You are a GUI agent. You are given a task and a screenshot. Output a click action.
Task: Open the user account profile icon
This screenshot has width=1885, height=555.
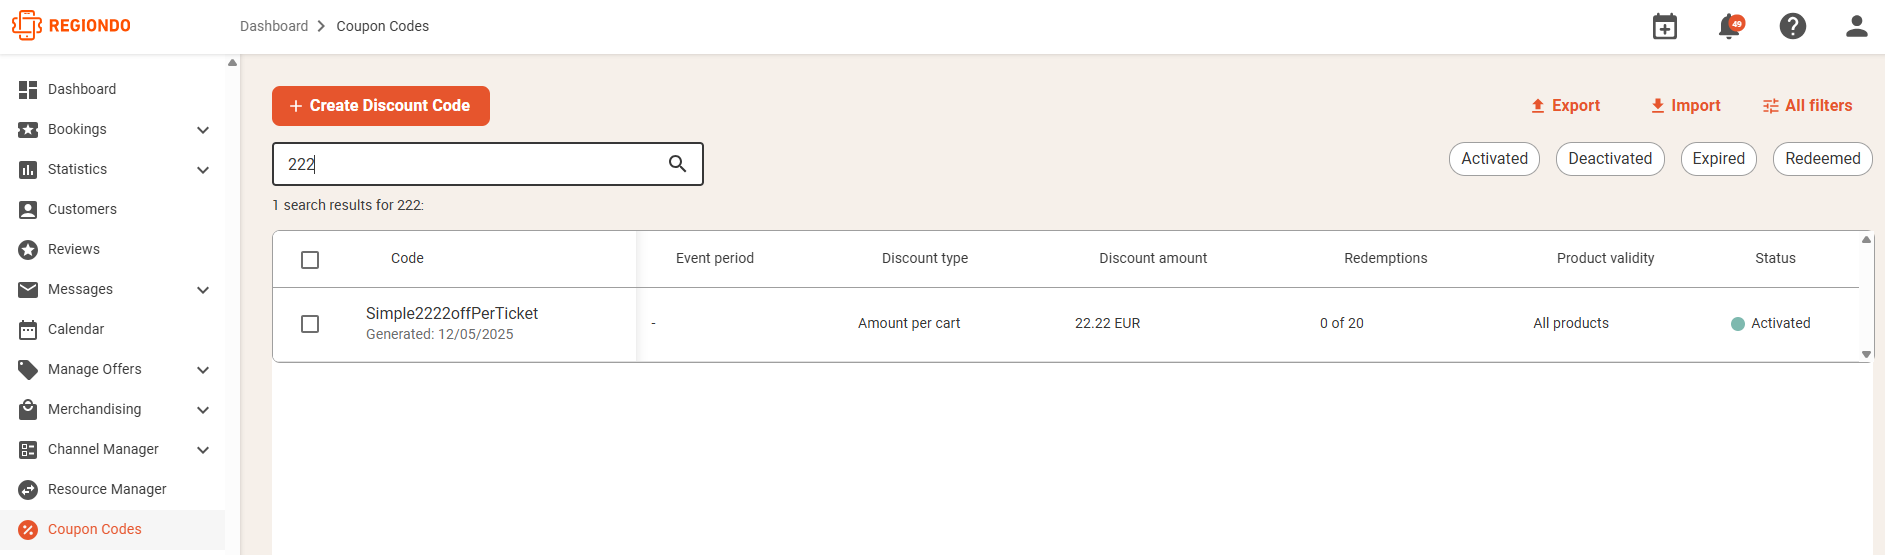pyautogui.click(x=1857, y=26)
